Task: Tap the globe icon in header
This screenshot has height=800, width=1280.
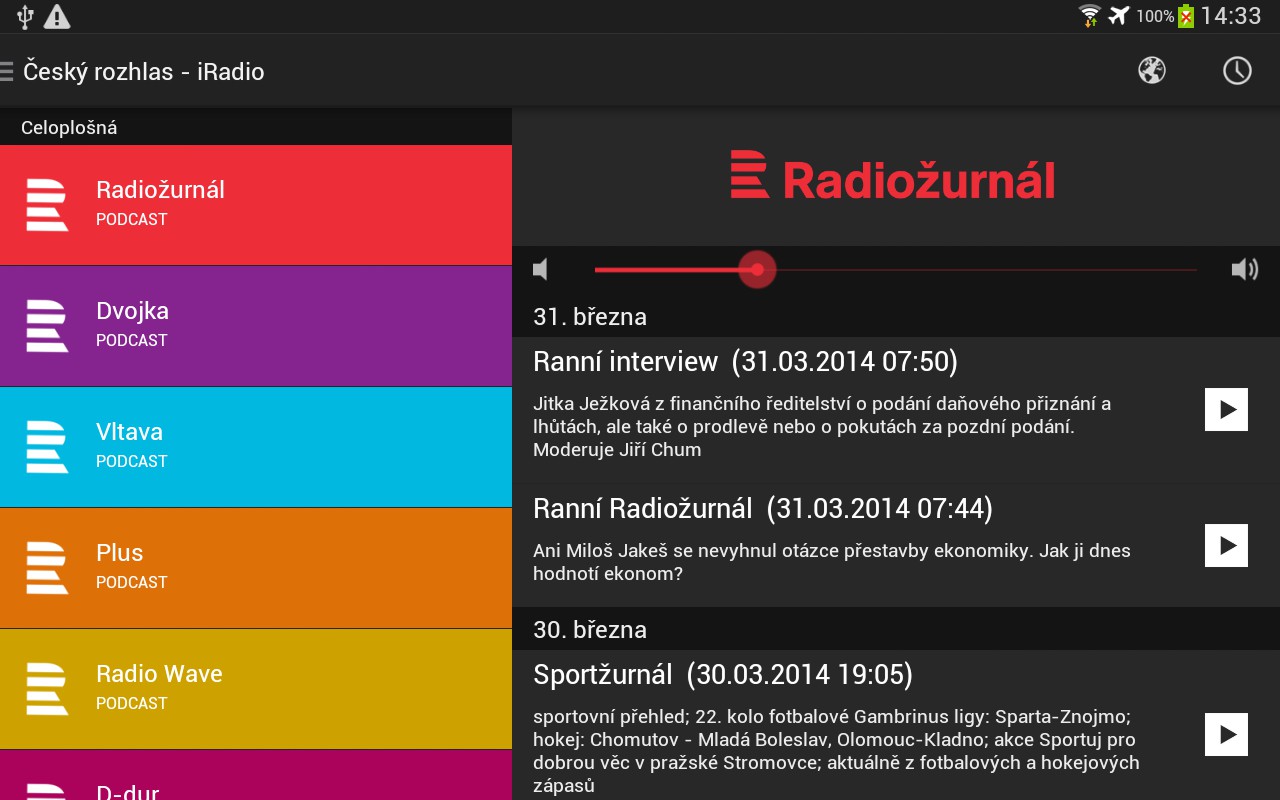Action: [x=1152, y=70]
